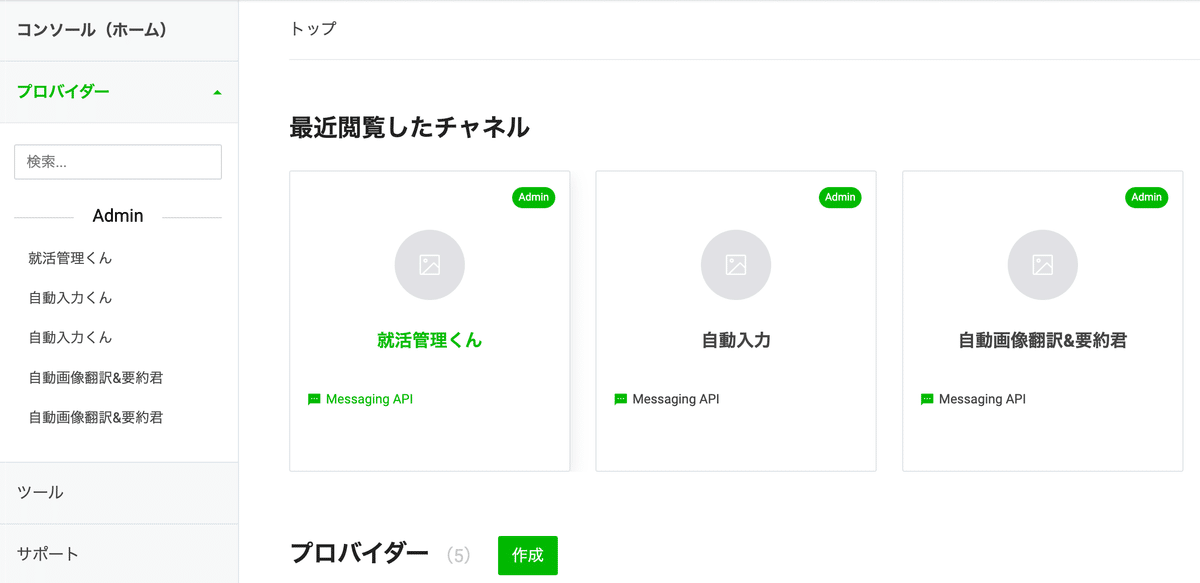Click the 自動画像翻訳&要約君 card image placeholder icon
The image size is (1200, 583).
point(1043,265)
